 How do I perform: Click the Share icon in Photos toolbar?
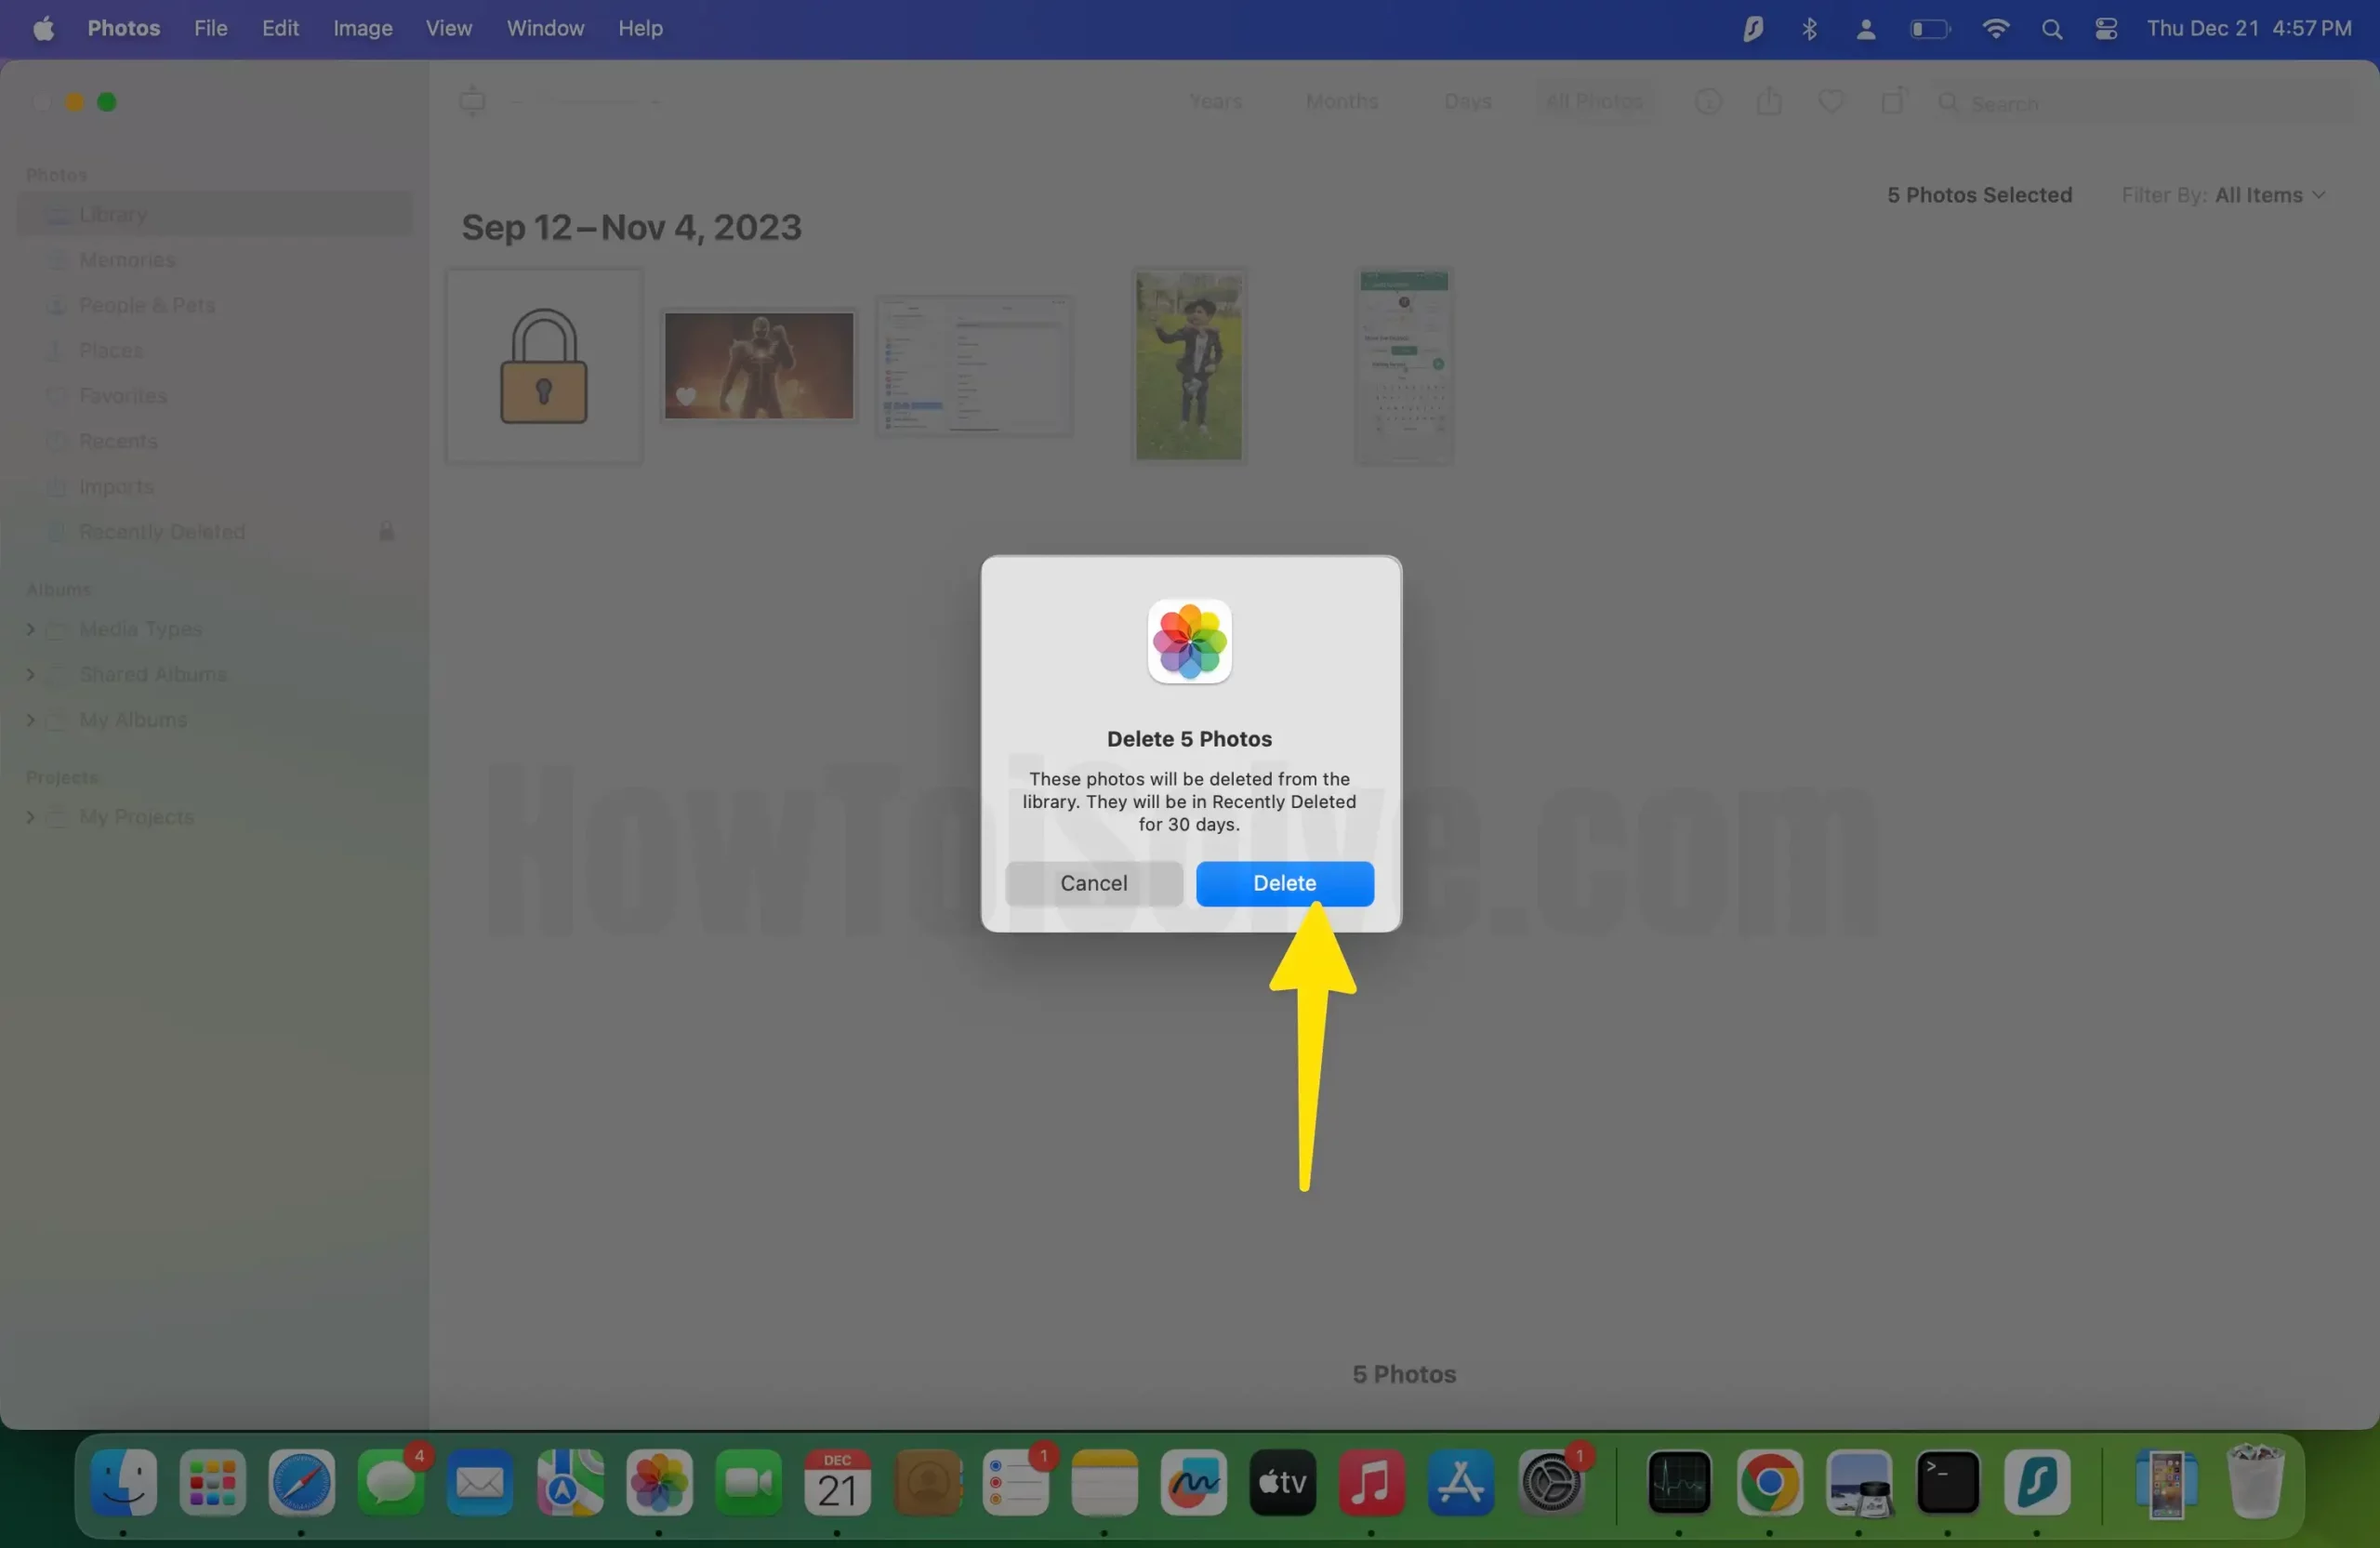click(1769, 100)
